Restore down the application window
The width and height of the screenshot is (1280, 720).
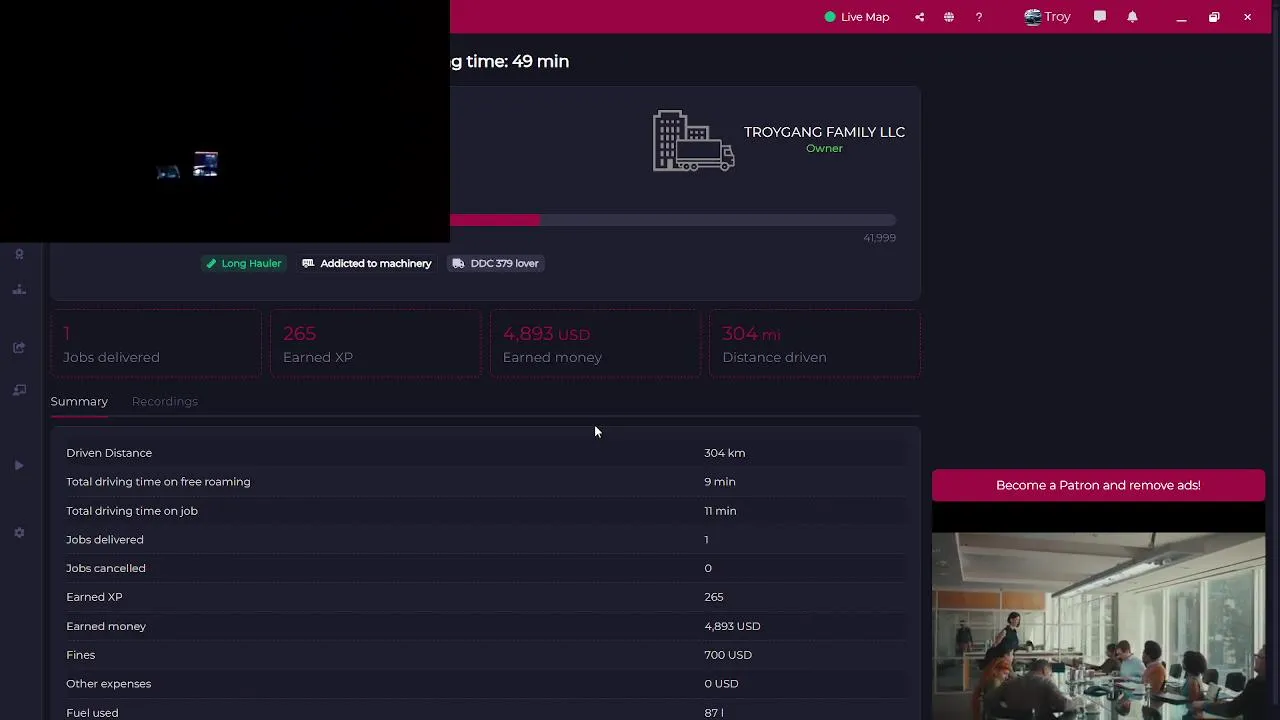pos(1214,17)
